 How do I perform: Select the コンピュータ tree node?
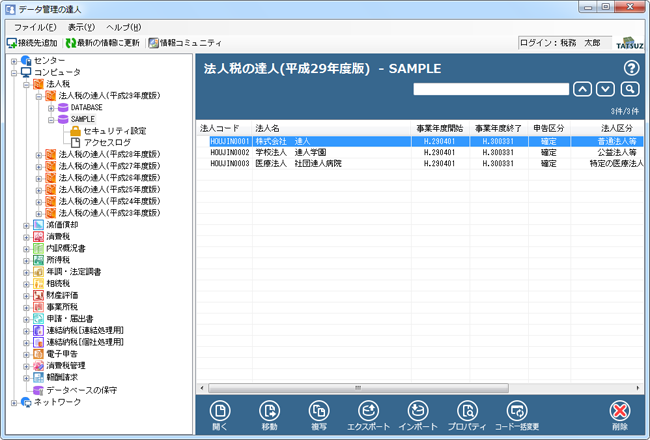(57, 72)
